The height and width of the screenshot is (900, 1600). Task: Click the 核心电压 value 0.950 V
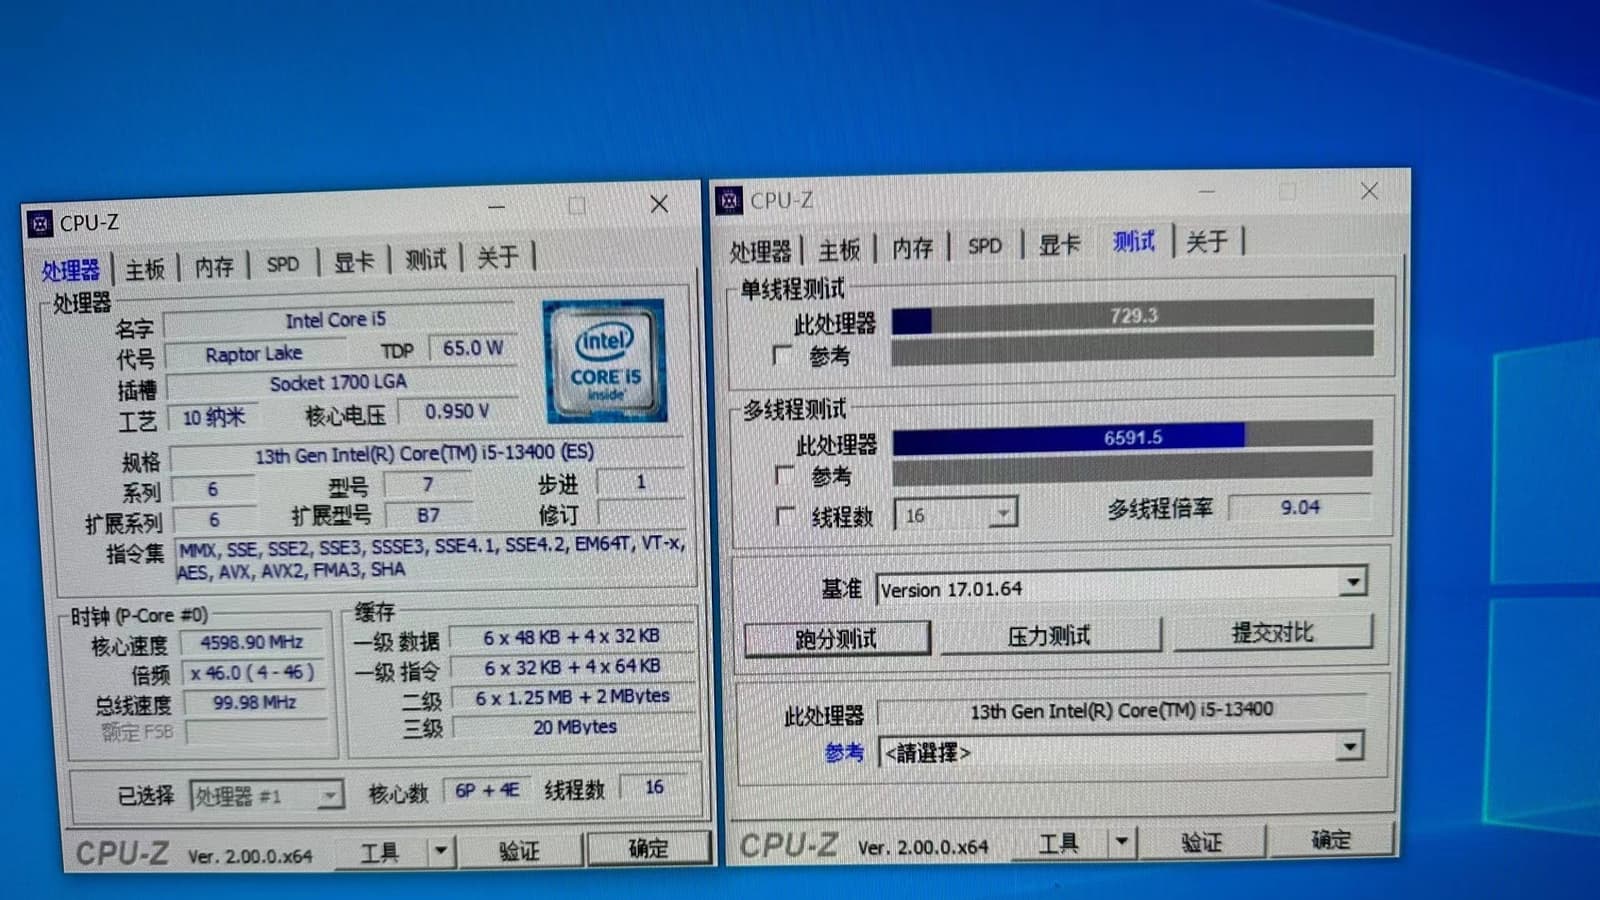coord(456,411)
